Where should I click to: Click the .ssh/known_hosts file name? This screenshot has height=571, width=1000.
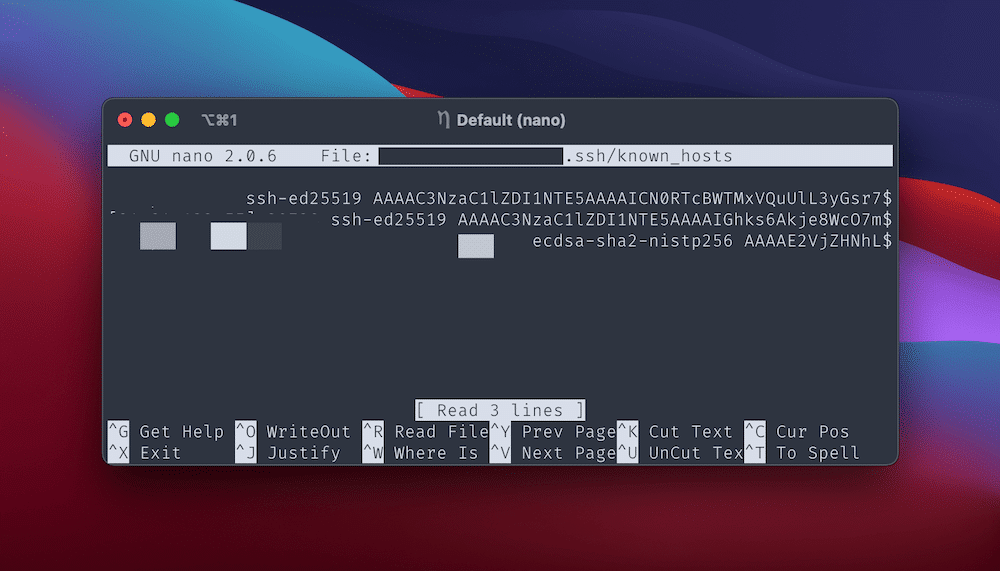(x=649, y=156)
